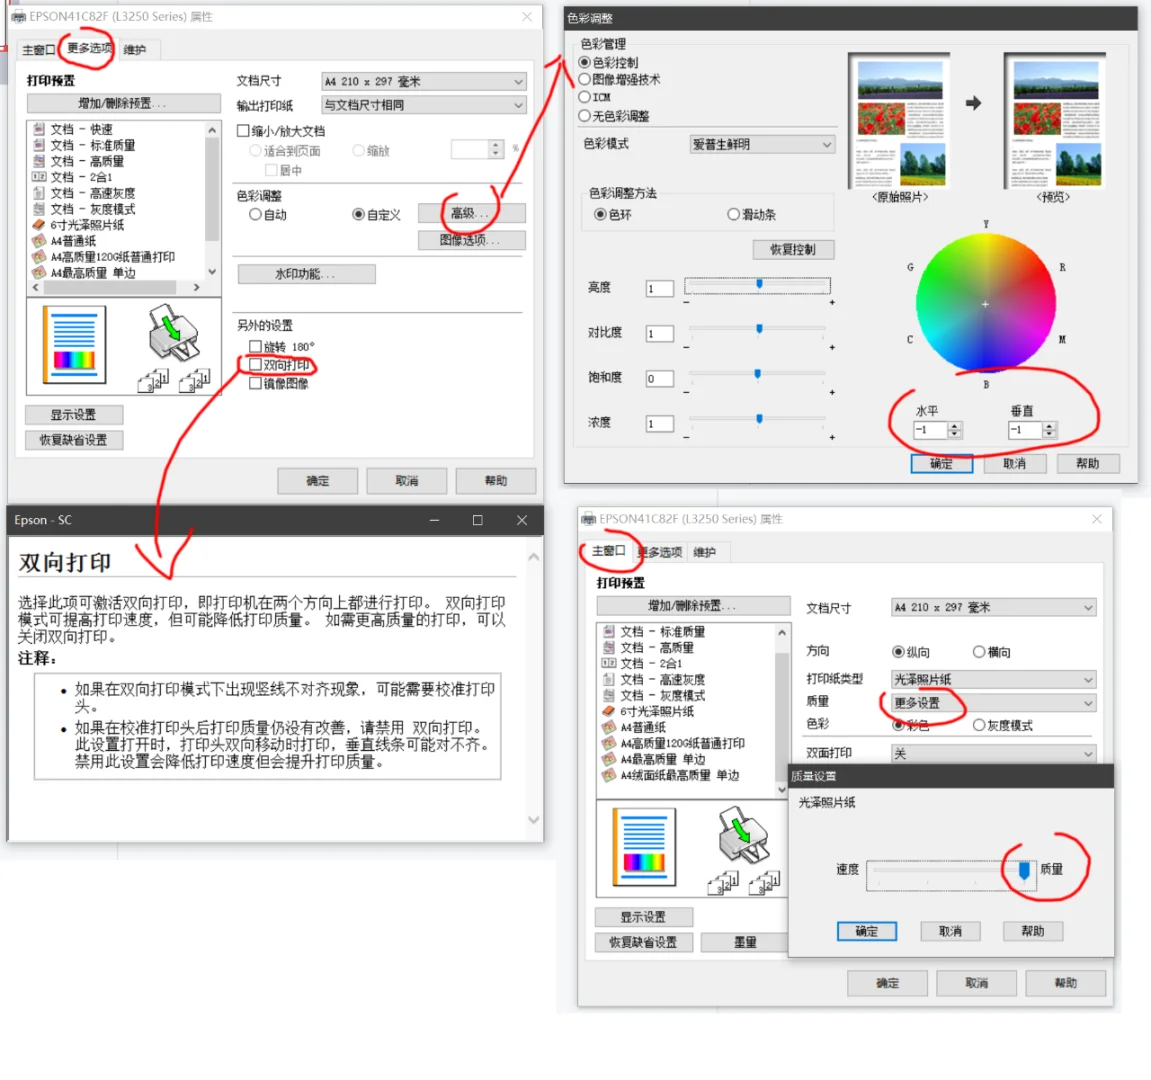Click 增加/删除预置 in top-left window
Image resolution: width=1151 pixels, height=1080 pixels.
tap(124, 104)
